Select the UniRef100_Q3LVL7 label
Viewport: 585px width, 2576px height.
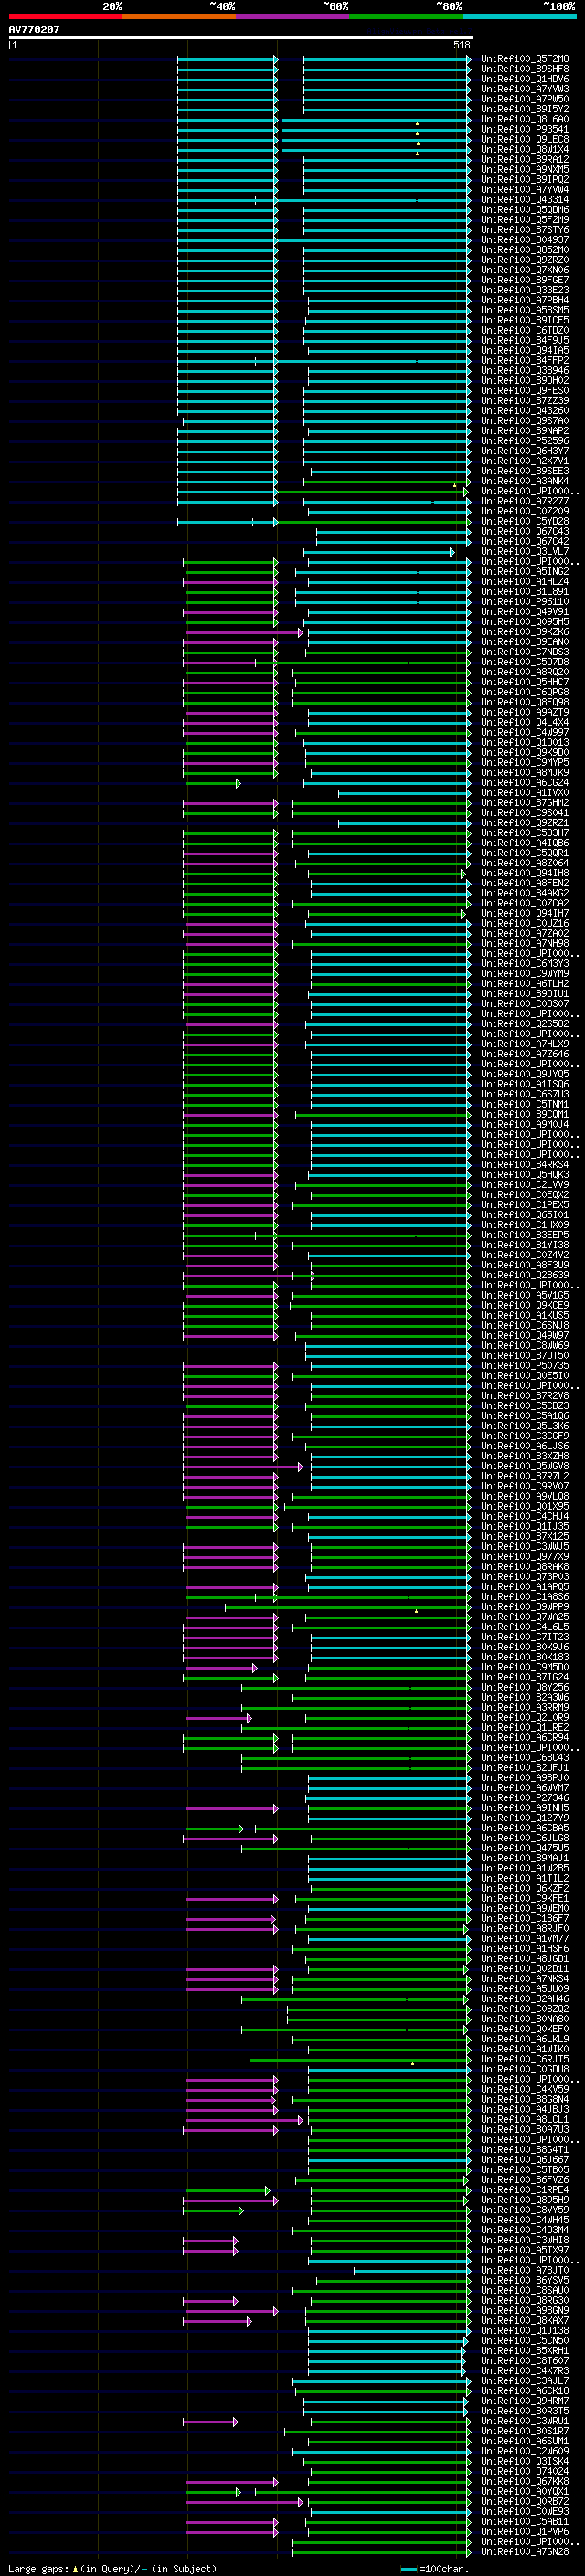[x=525, y=552]
